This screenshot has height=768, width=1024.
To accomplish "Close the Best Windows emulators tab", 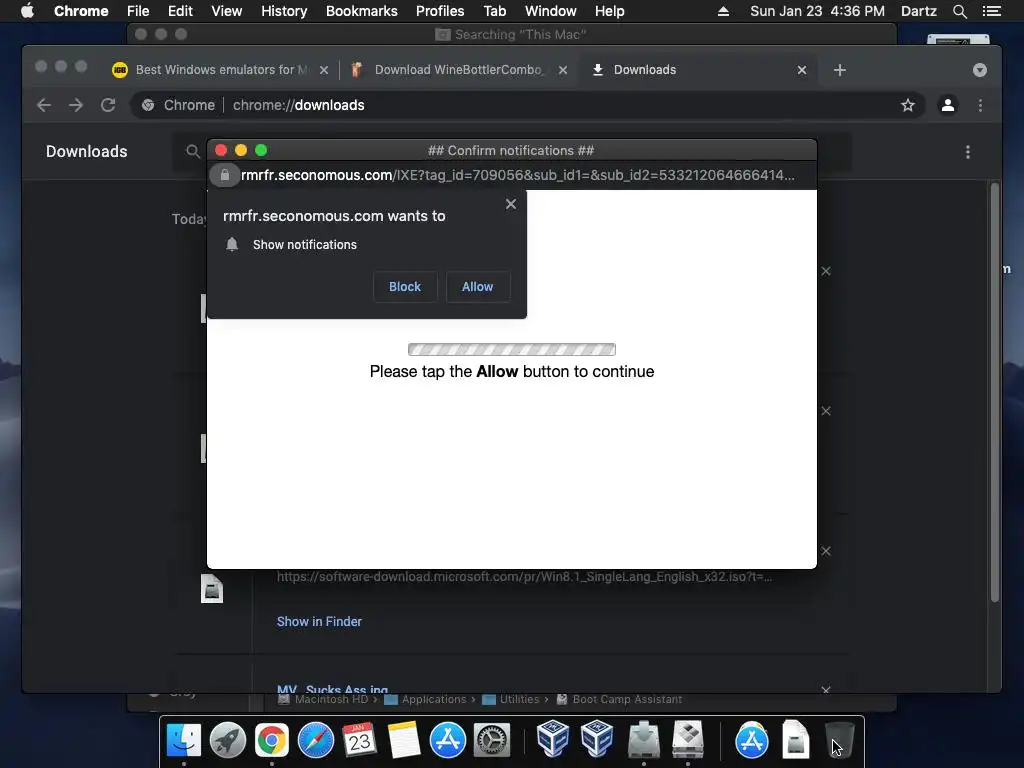I will click(324, 70).
